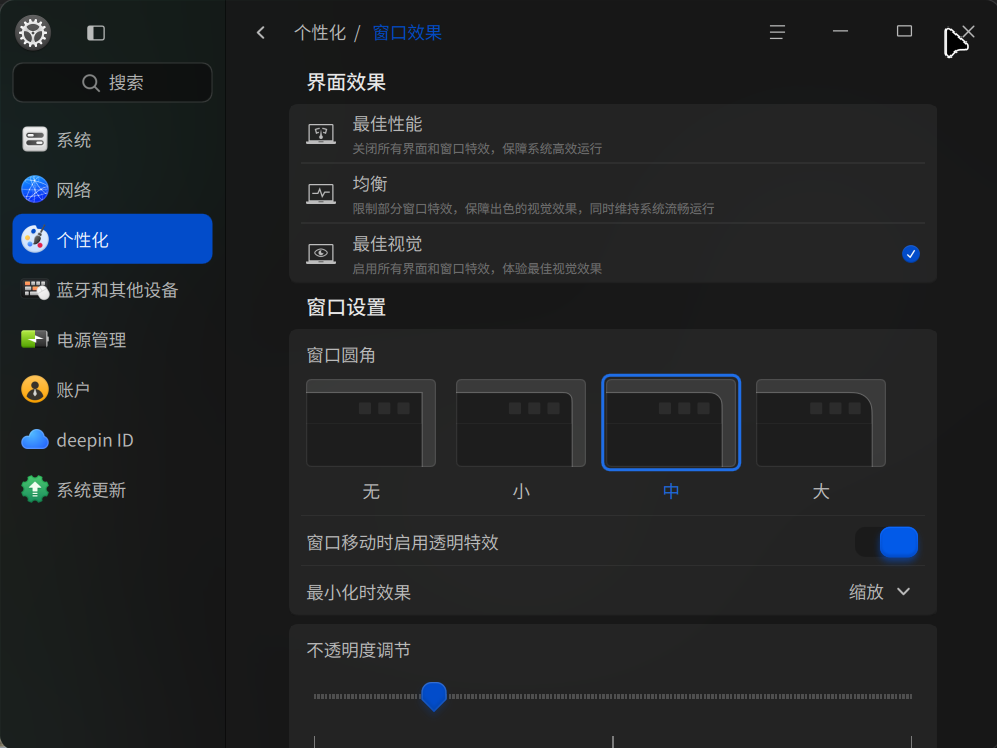Viewport: 997px width, 748px height.
Task: Click the 缩放 dropdown chevron
Action: 904,592
